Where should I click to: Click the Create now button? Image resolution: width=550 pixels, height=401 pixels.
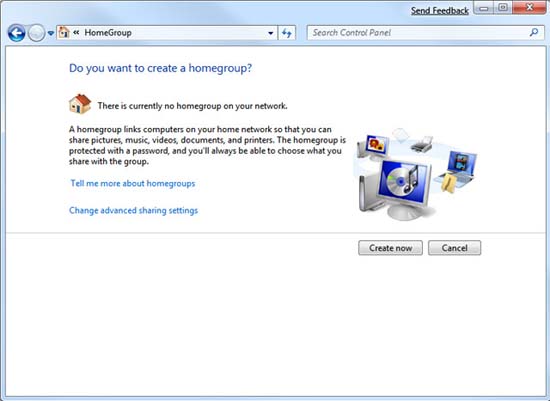tap(390, 248)
